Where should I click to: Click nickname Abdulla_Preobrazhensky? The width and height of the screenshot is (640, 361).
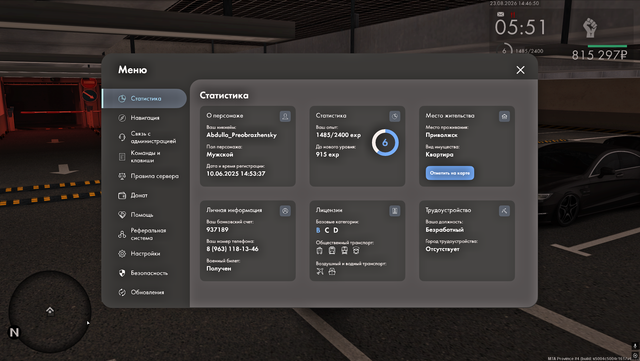tap(241, 135)
